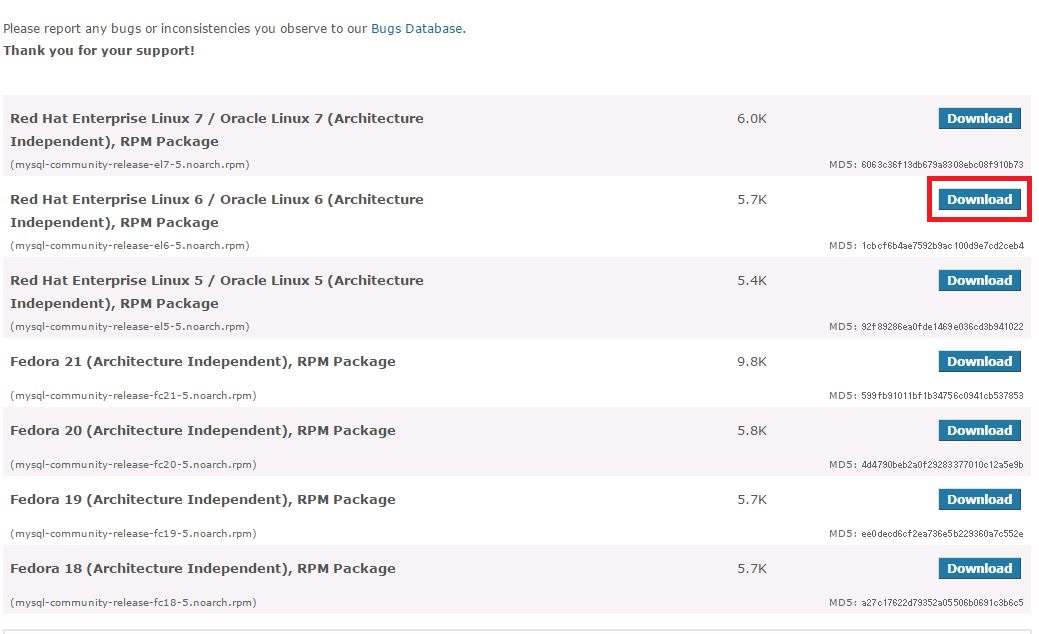Open the Bugs Database link
This screenshot has width=1039, height=634.
point(416,28)
